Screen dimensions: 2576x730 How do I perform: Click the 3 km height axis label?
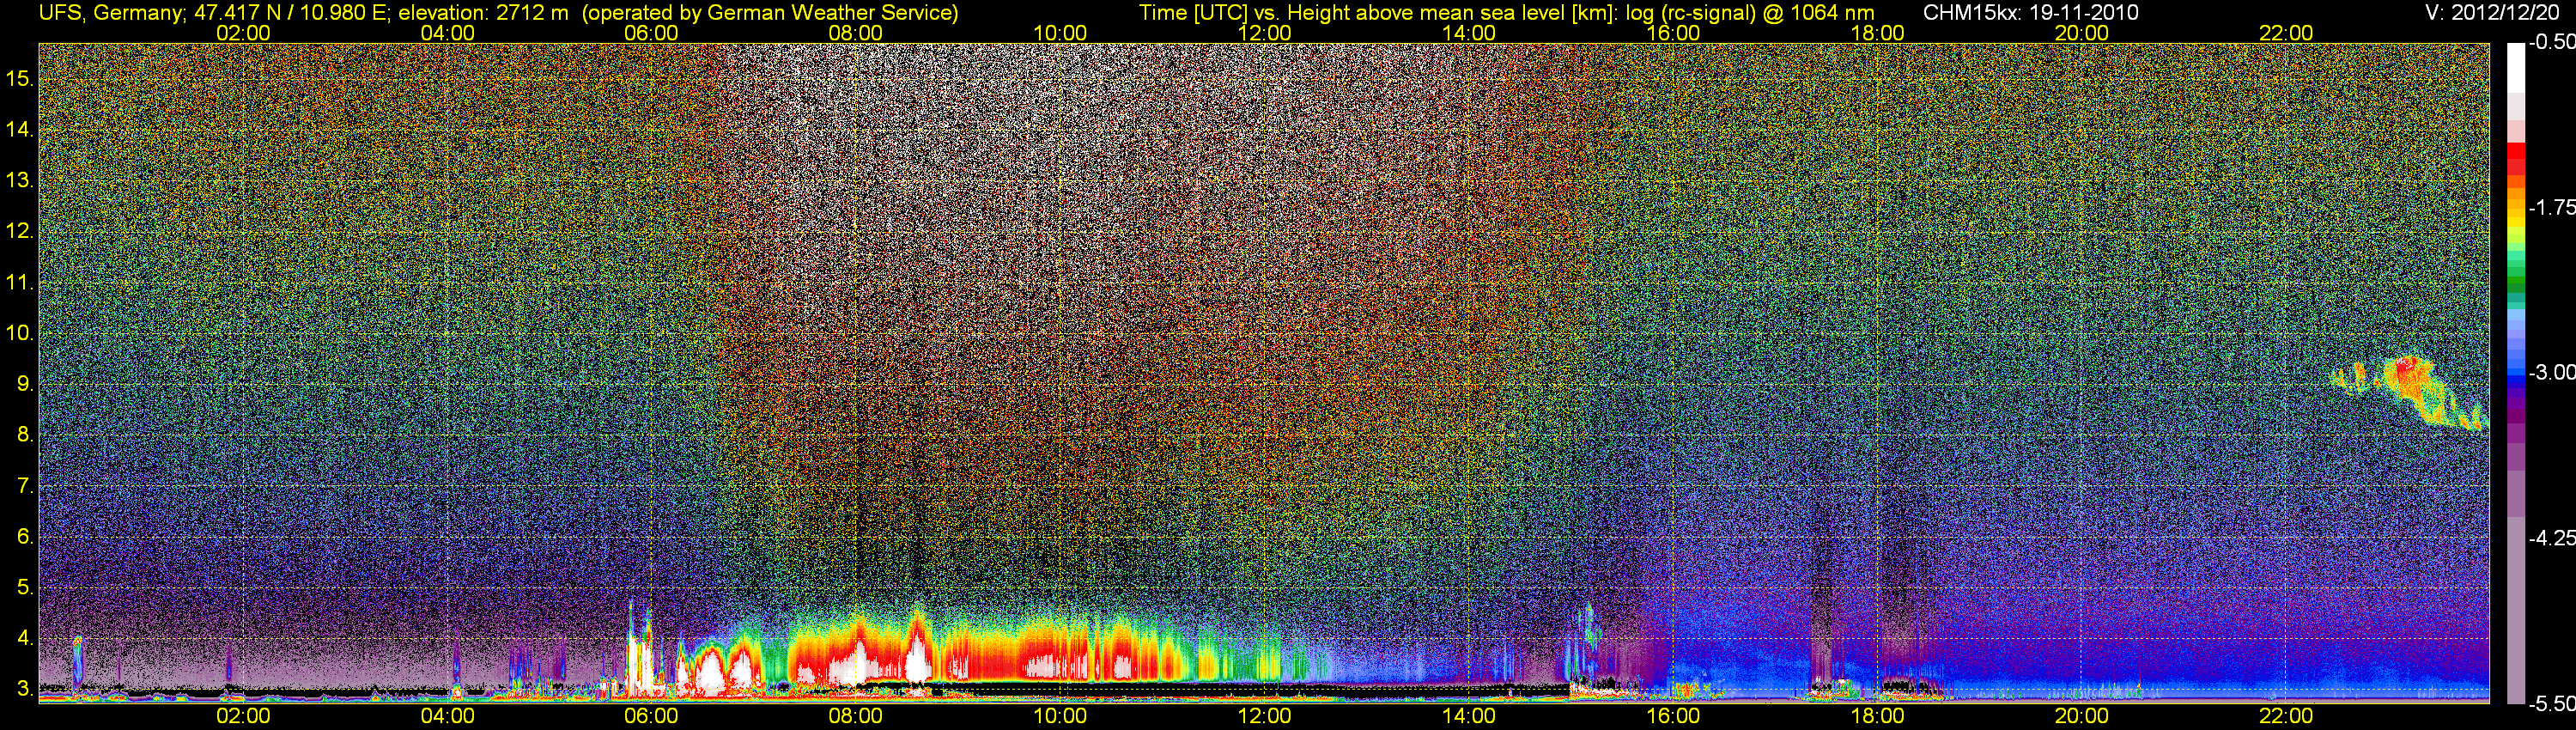tap(24, 690)
